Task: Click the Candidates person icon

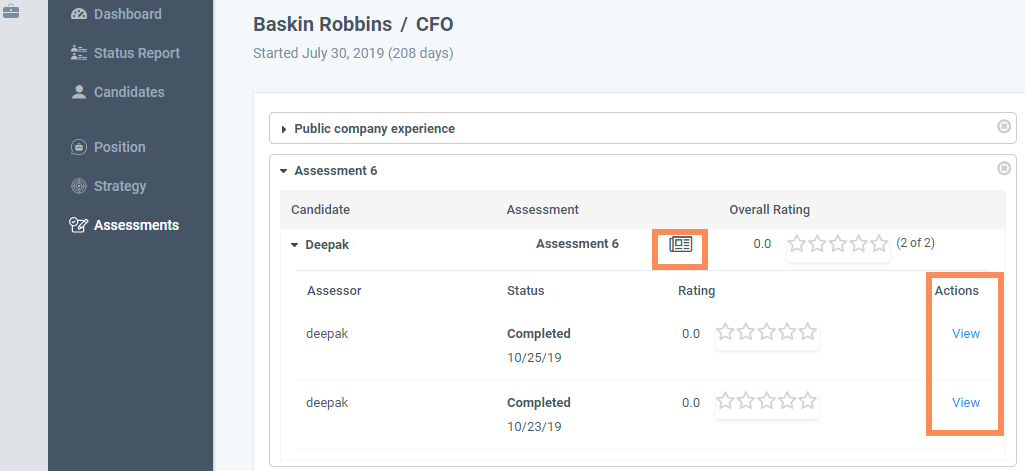Action: [x=79, y=92]
